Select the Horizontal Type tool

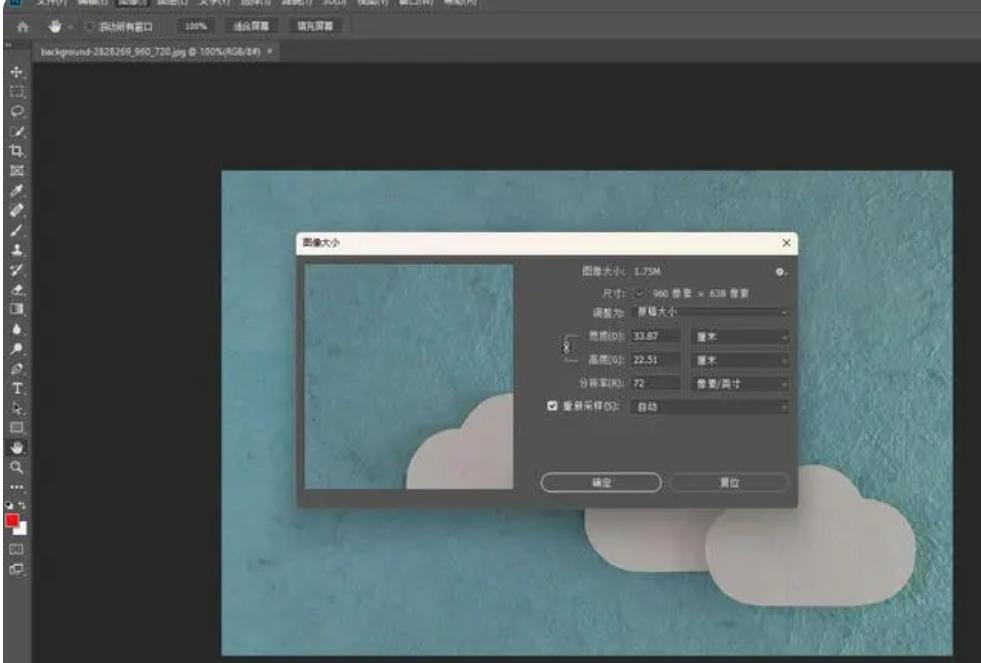(16, 388)
